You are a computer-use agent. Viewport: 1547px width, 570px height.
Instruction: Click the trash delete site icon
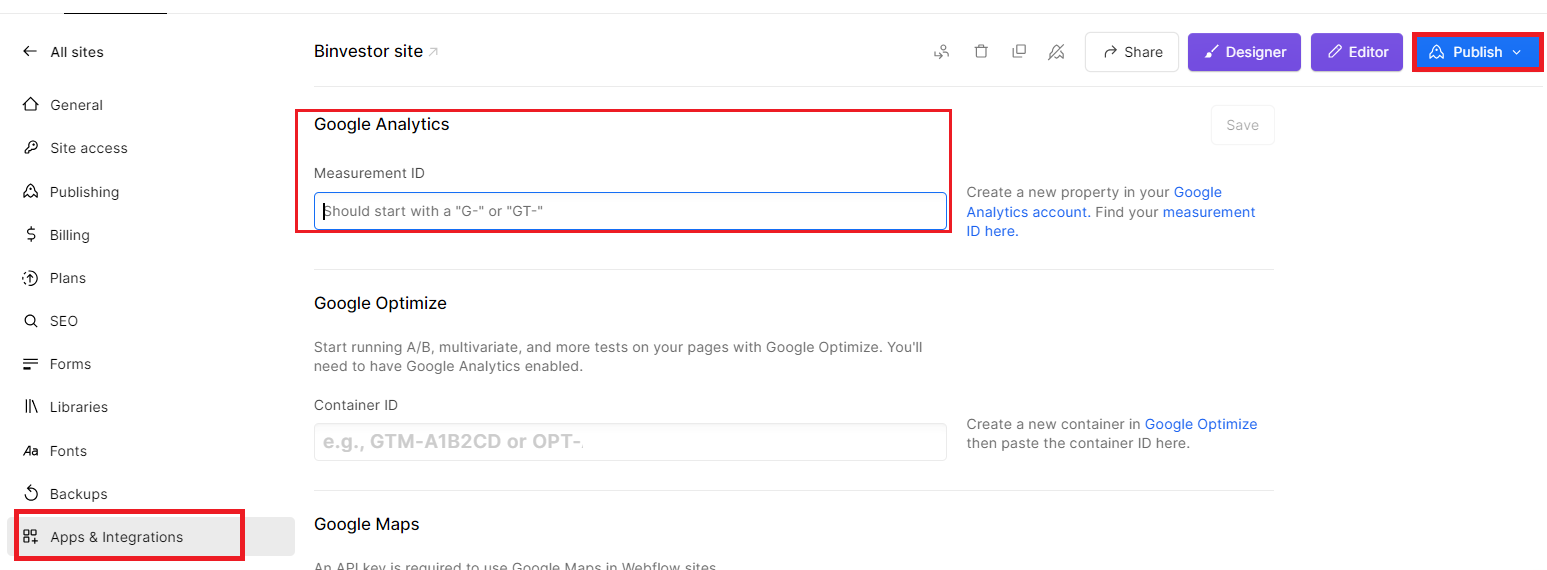981,52
